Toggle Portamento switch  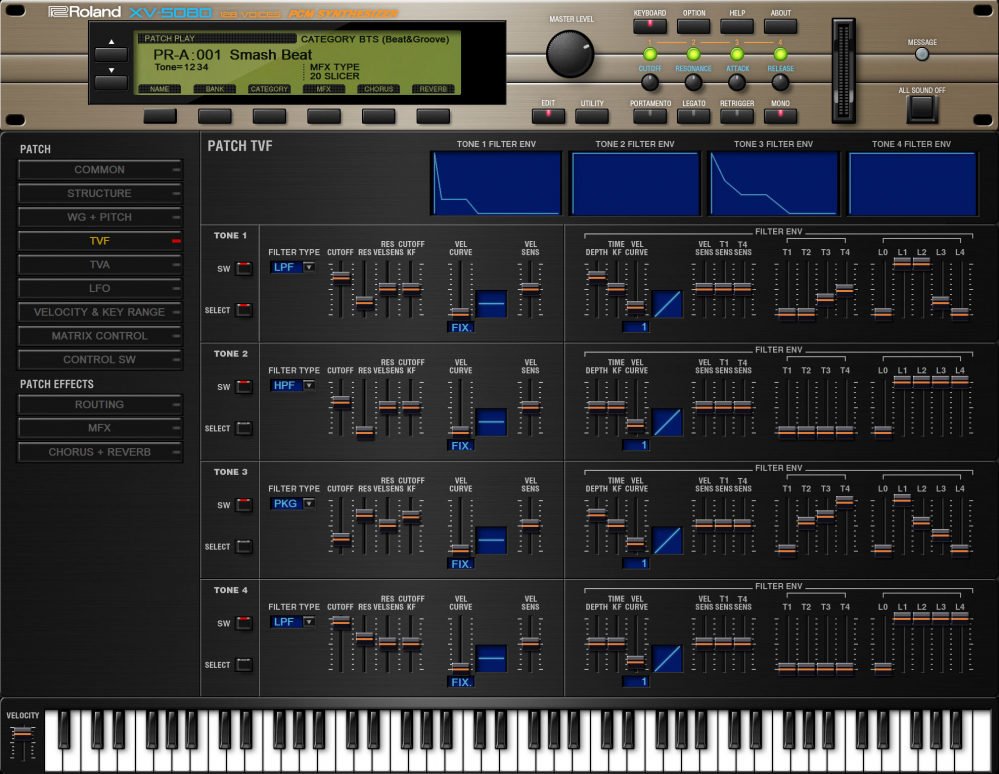(x=650, y=116)
